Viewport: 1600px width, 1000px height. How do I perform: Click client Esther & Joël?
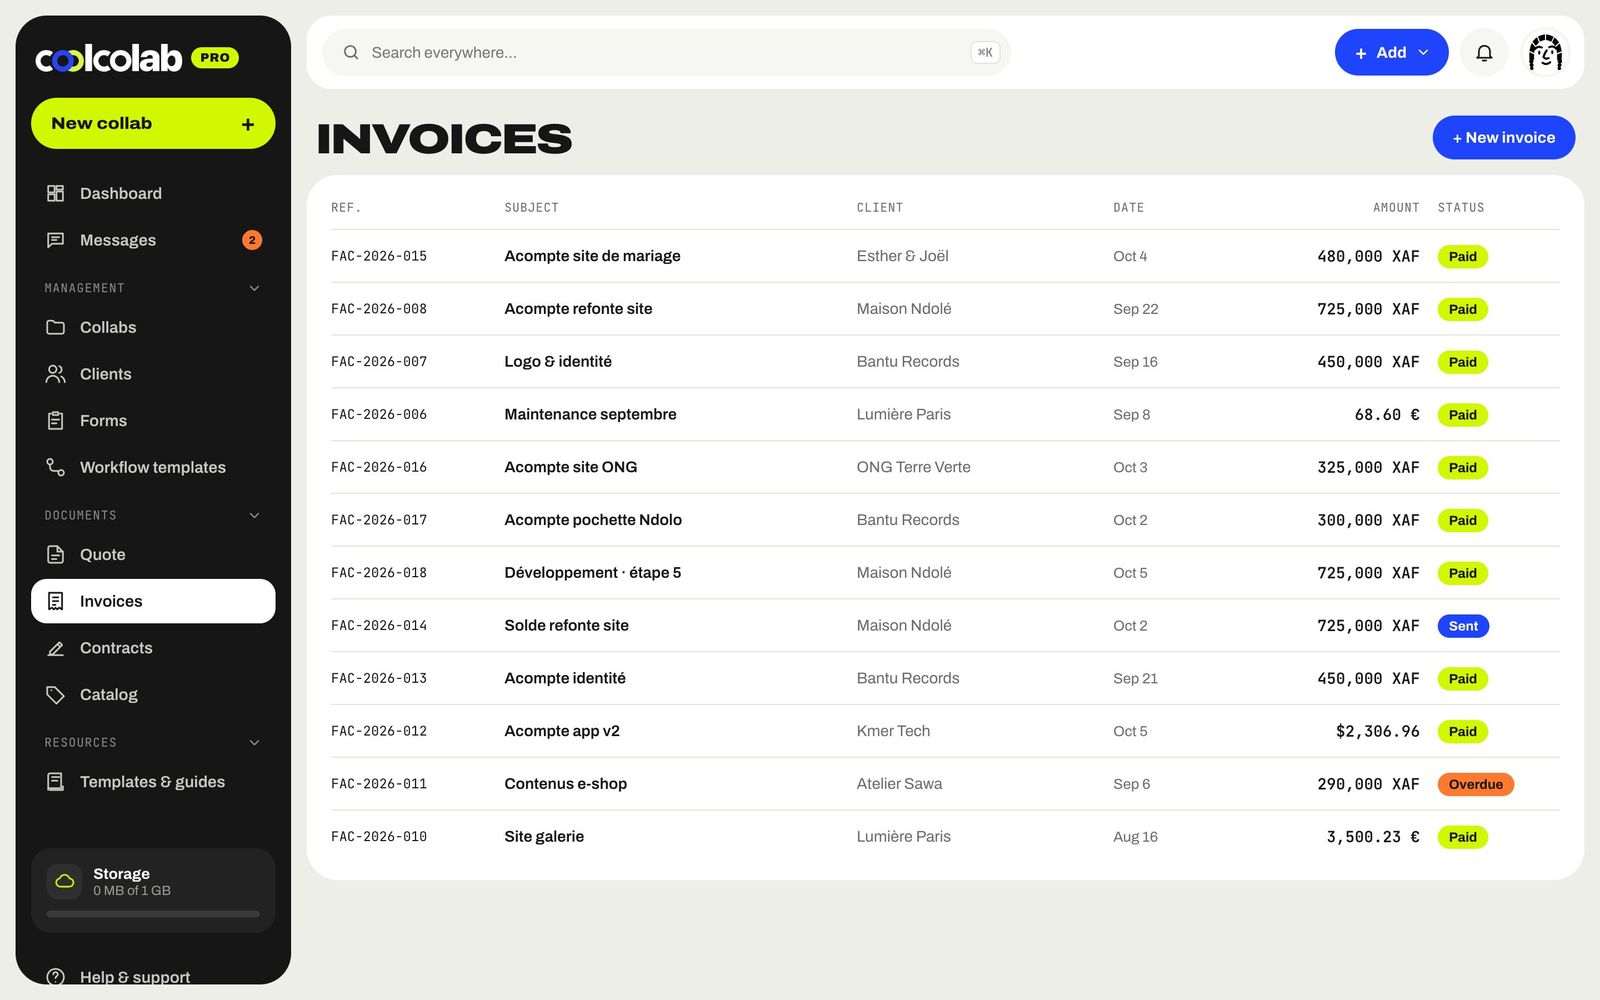pyautogui.click(x=902, y=256)
